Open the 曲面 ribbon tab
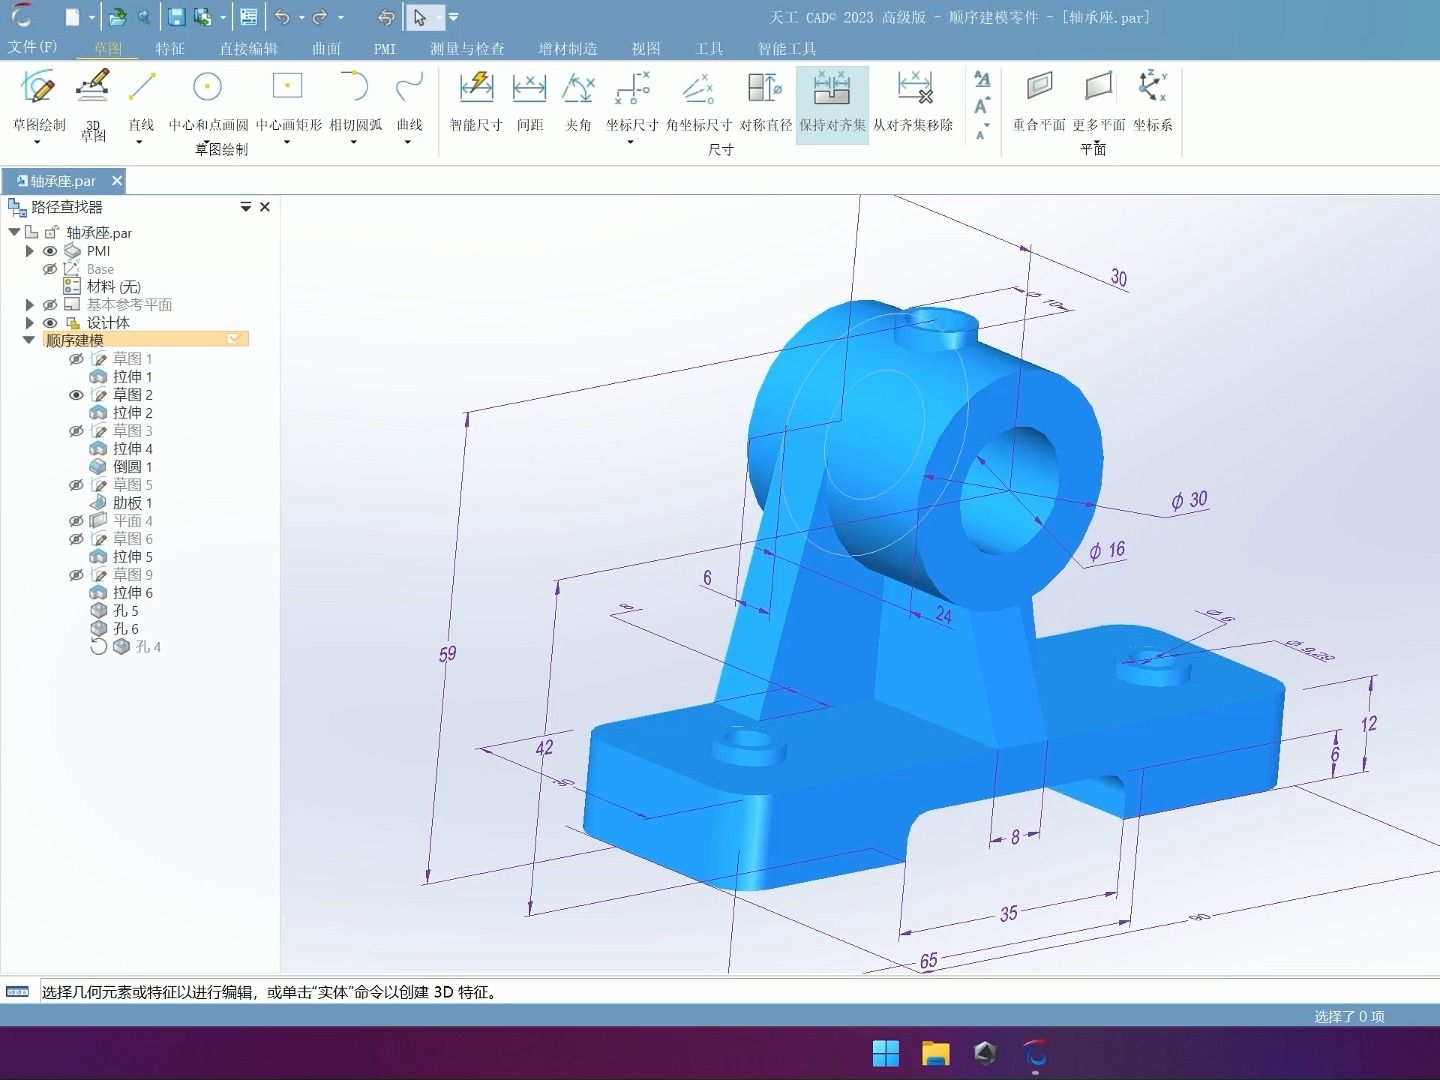1440x1080 pixels. [326, 48]
